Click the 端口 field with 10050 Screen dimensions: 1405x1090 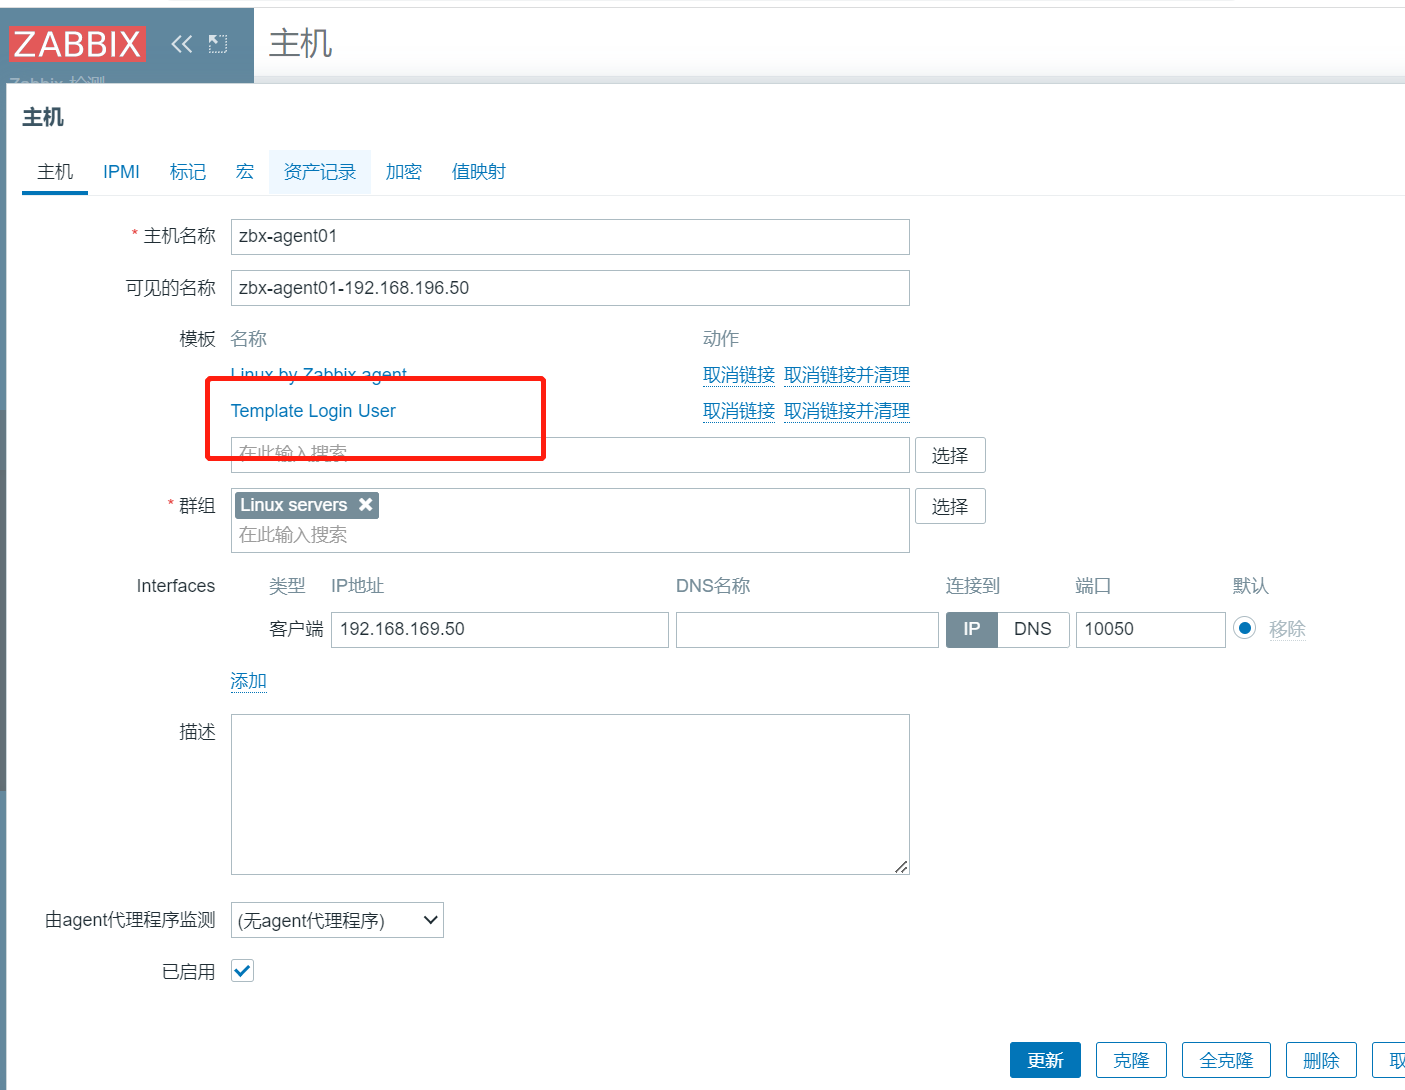(1151, 630)
